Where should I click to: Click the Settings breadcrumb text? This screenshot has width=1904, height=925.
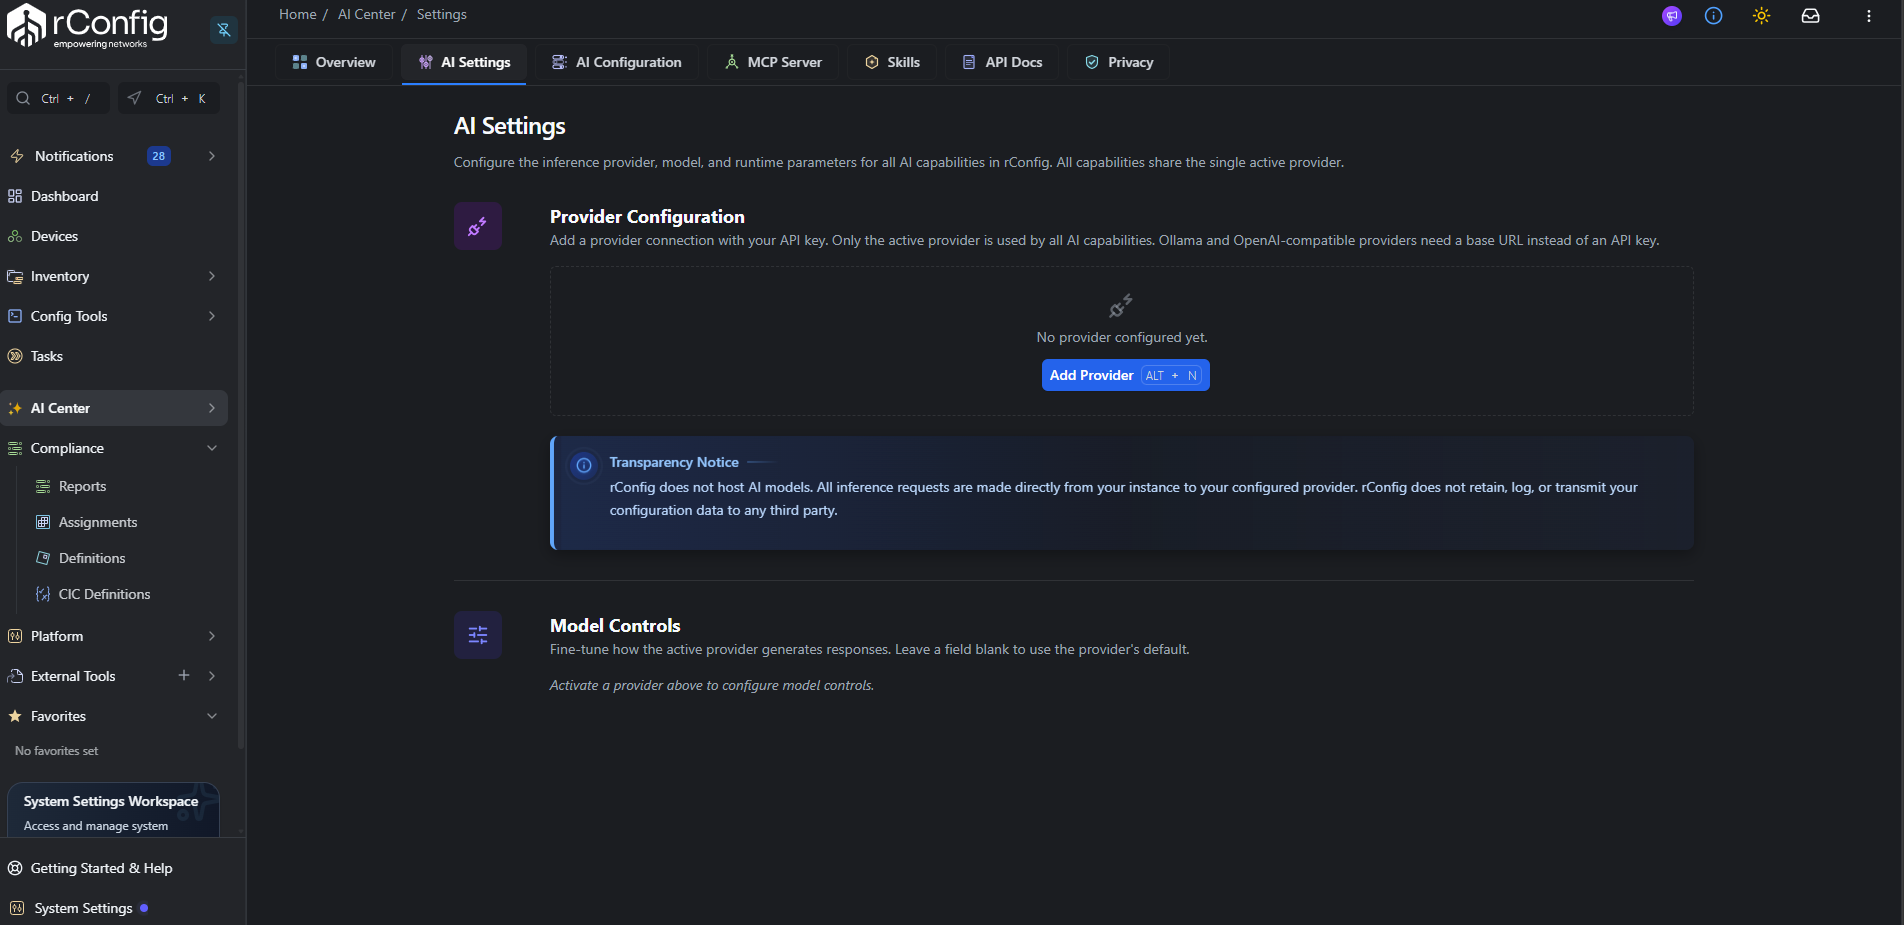(x=442, y=14)
